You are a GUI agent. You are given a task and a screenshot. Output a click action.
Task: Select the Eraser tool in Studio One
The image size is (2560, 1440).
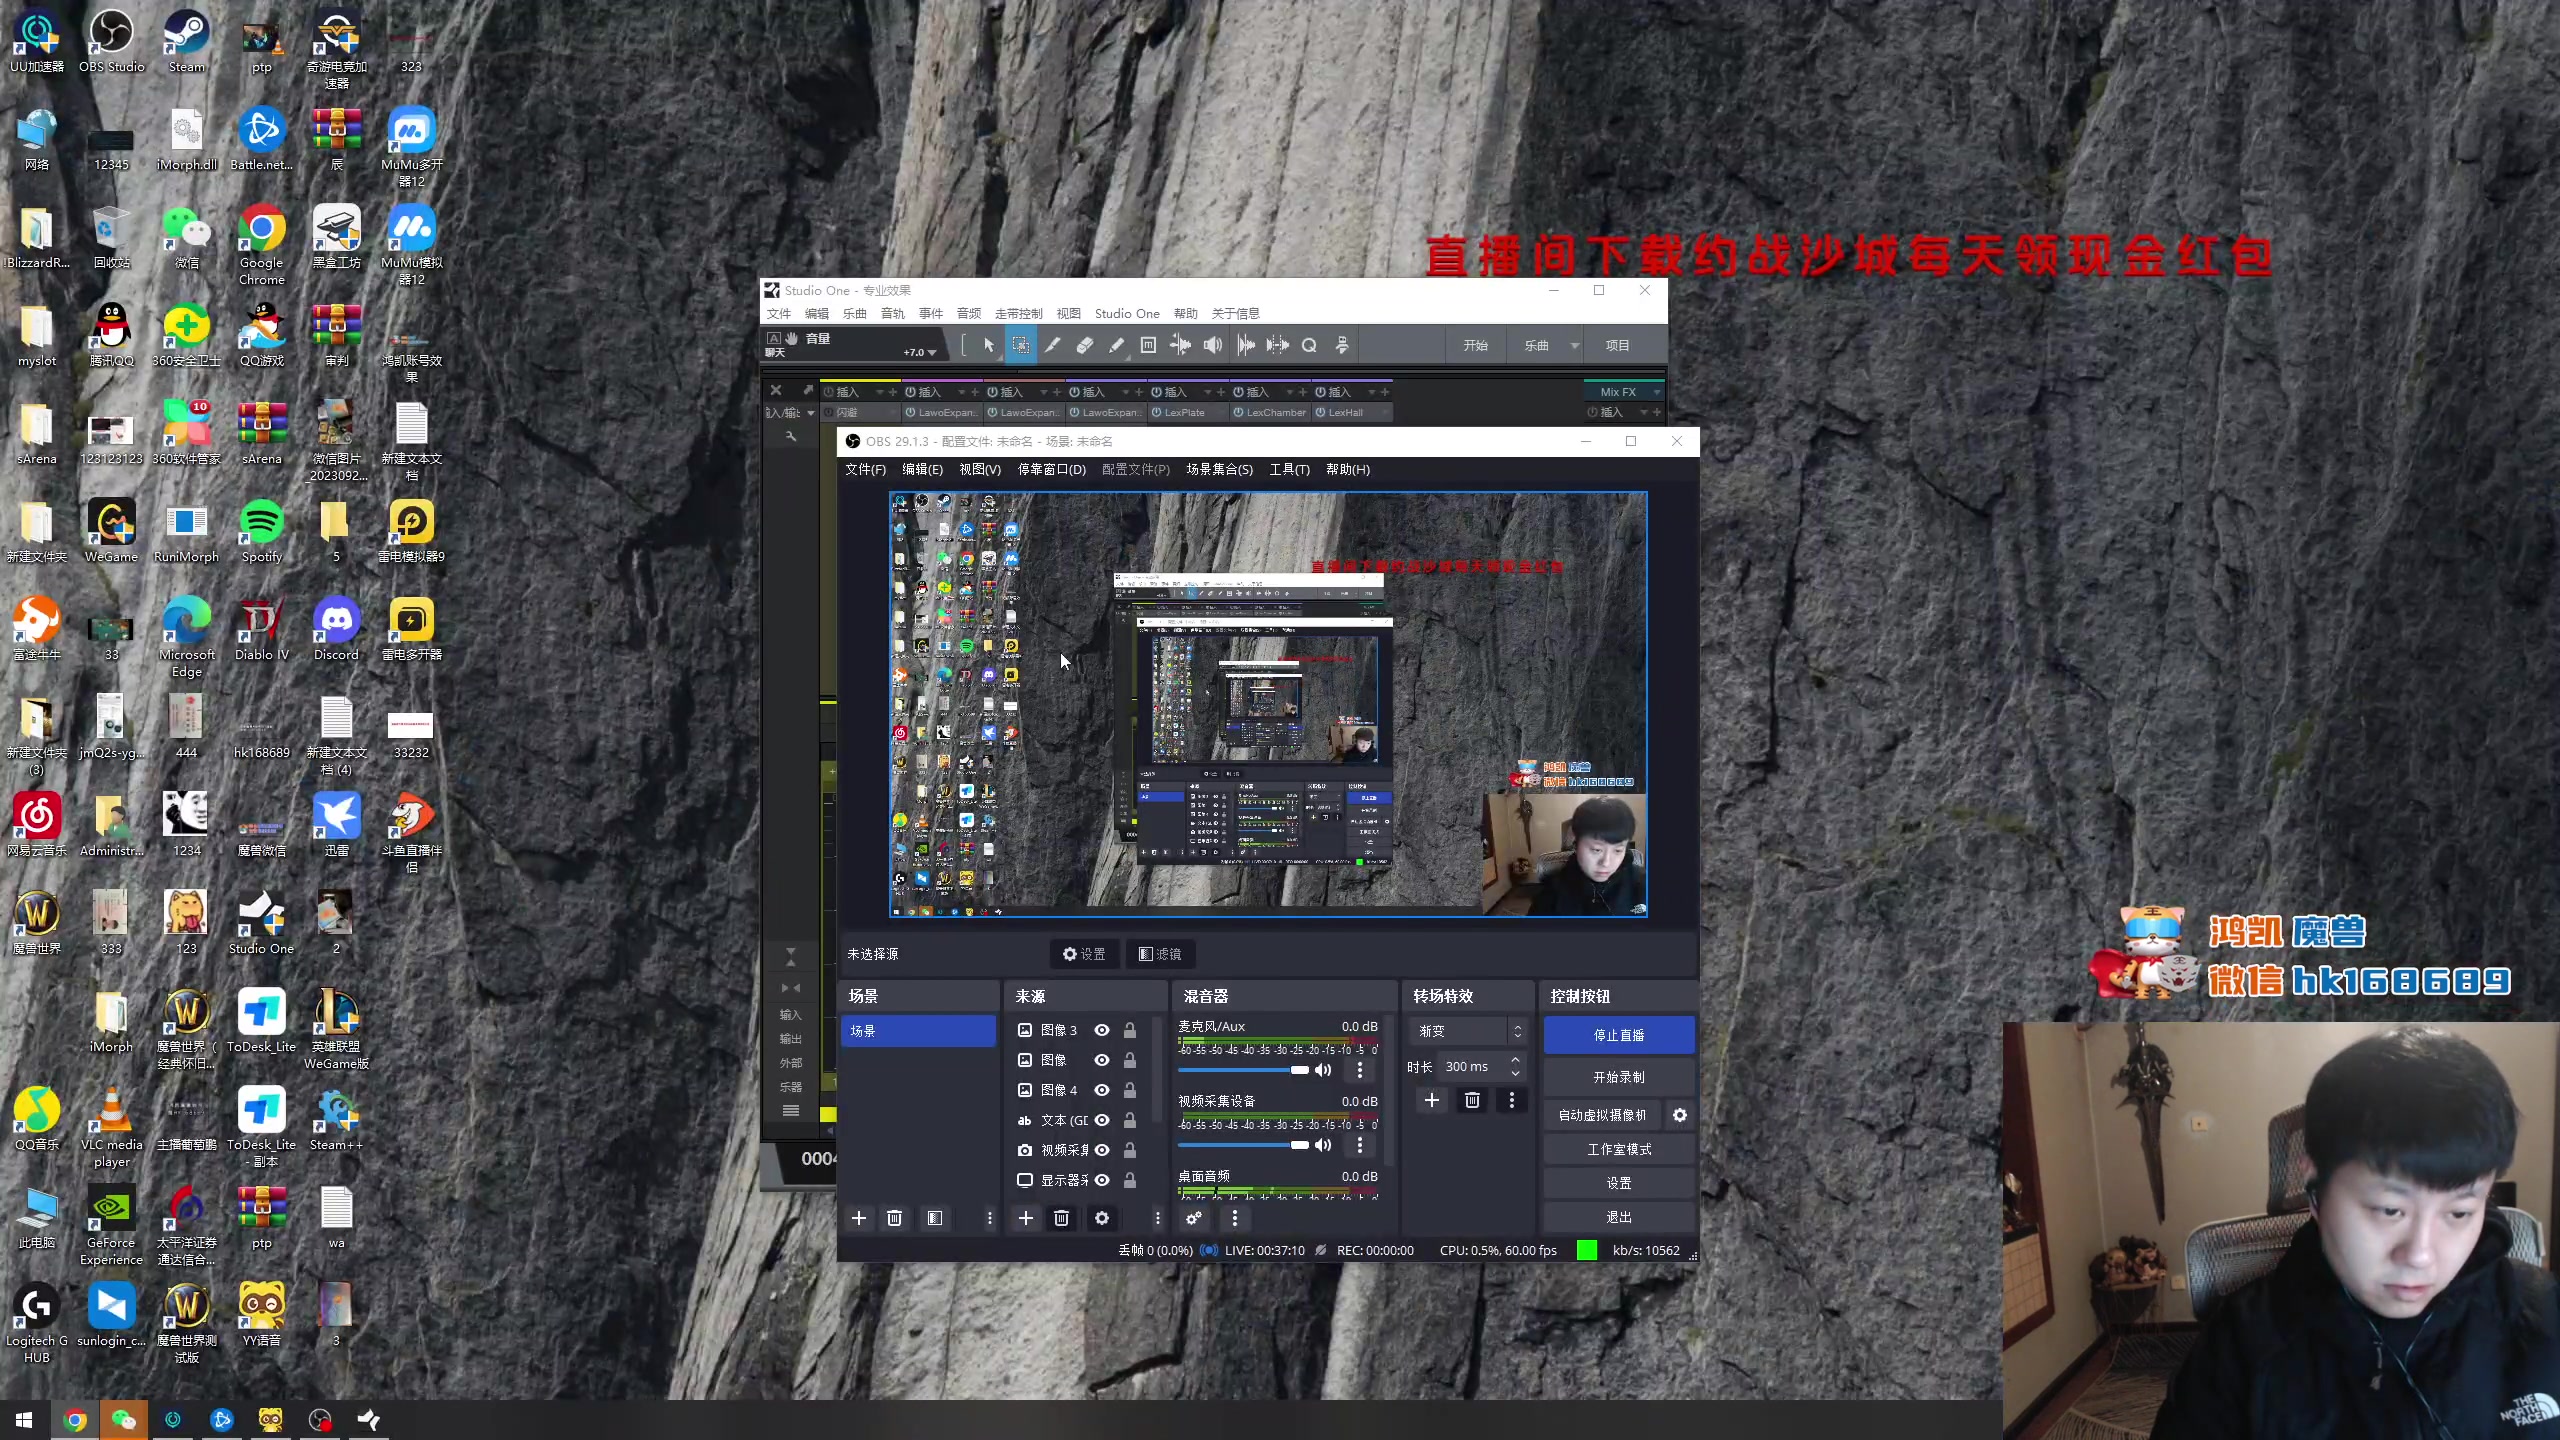(x=1084, y=345)
